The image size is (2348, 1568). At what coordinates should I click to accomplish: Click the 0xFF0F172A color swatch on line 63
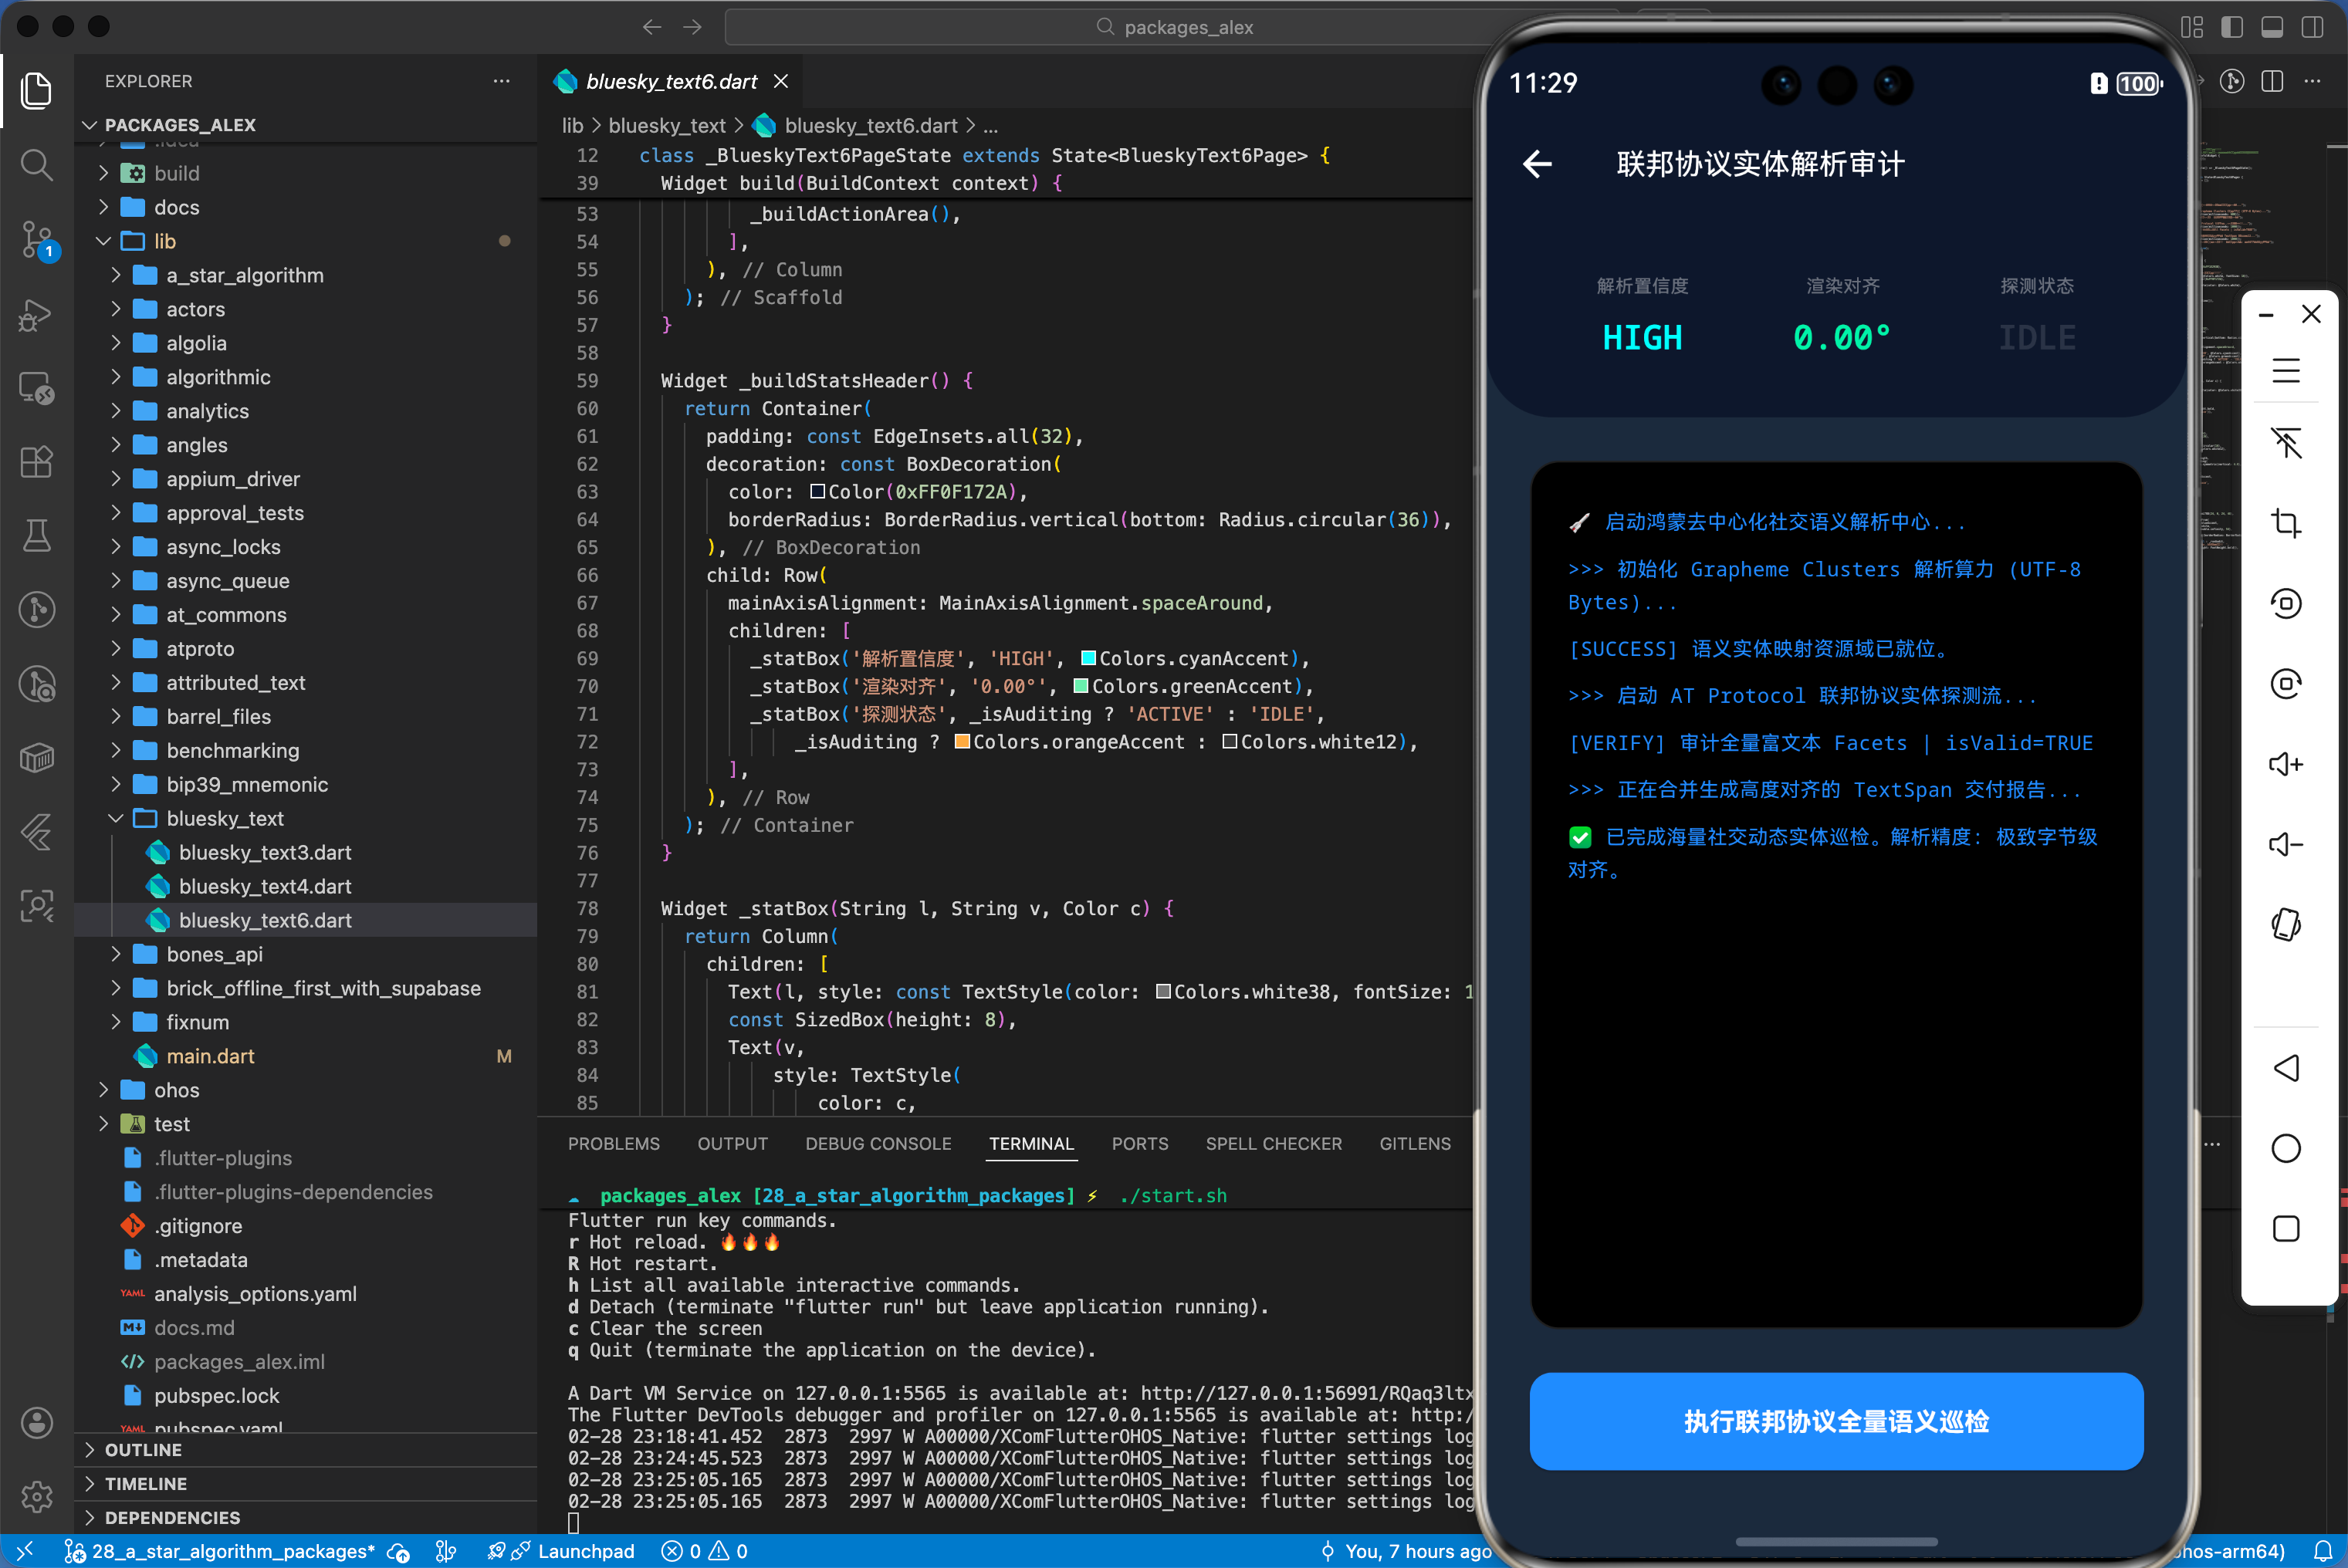817,492
